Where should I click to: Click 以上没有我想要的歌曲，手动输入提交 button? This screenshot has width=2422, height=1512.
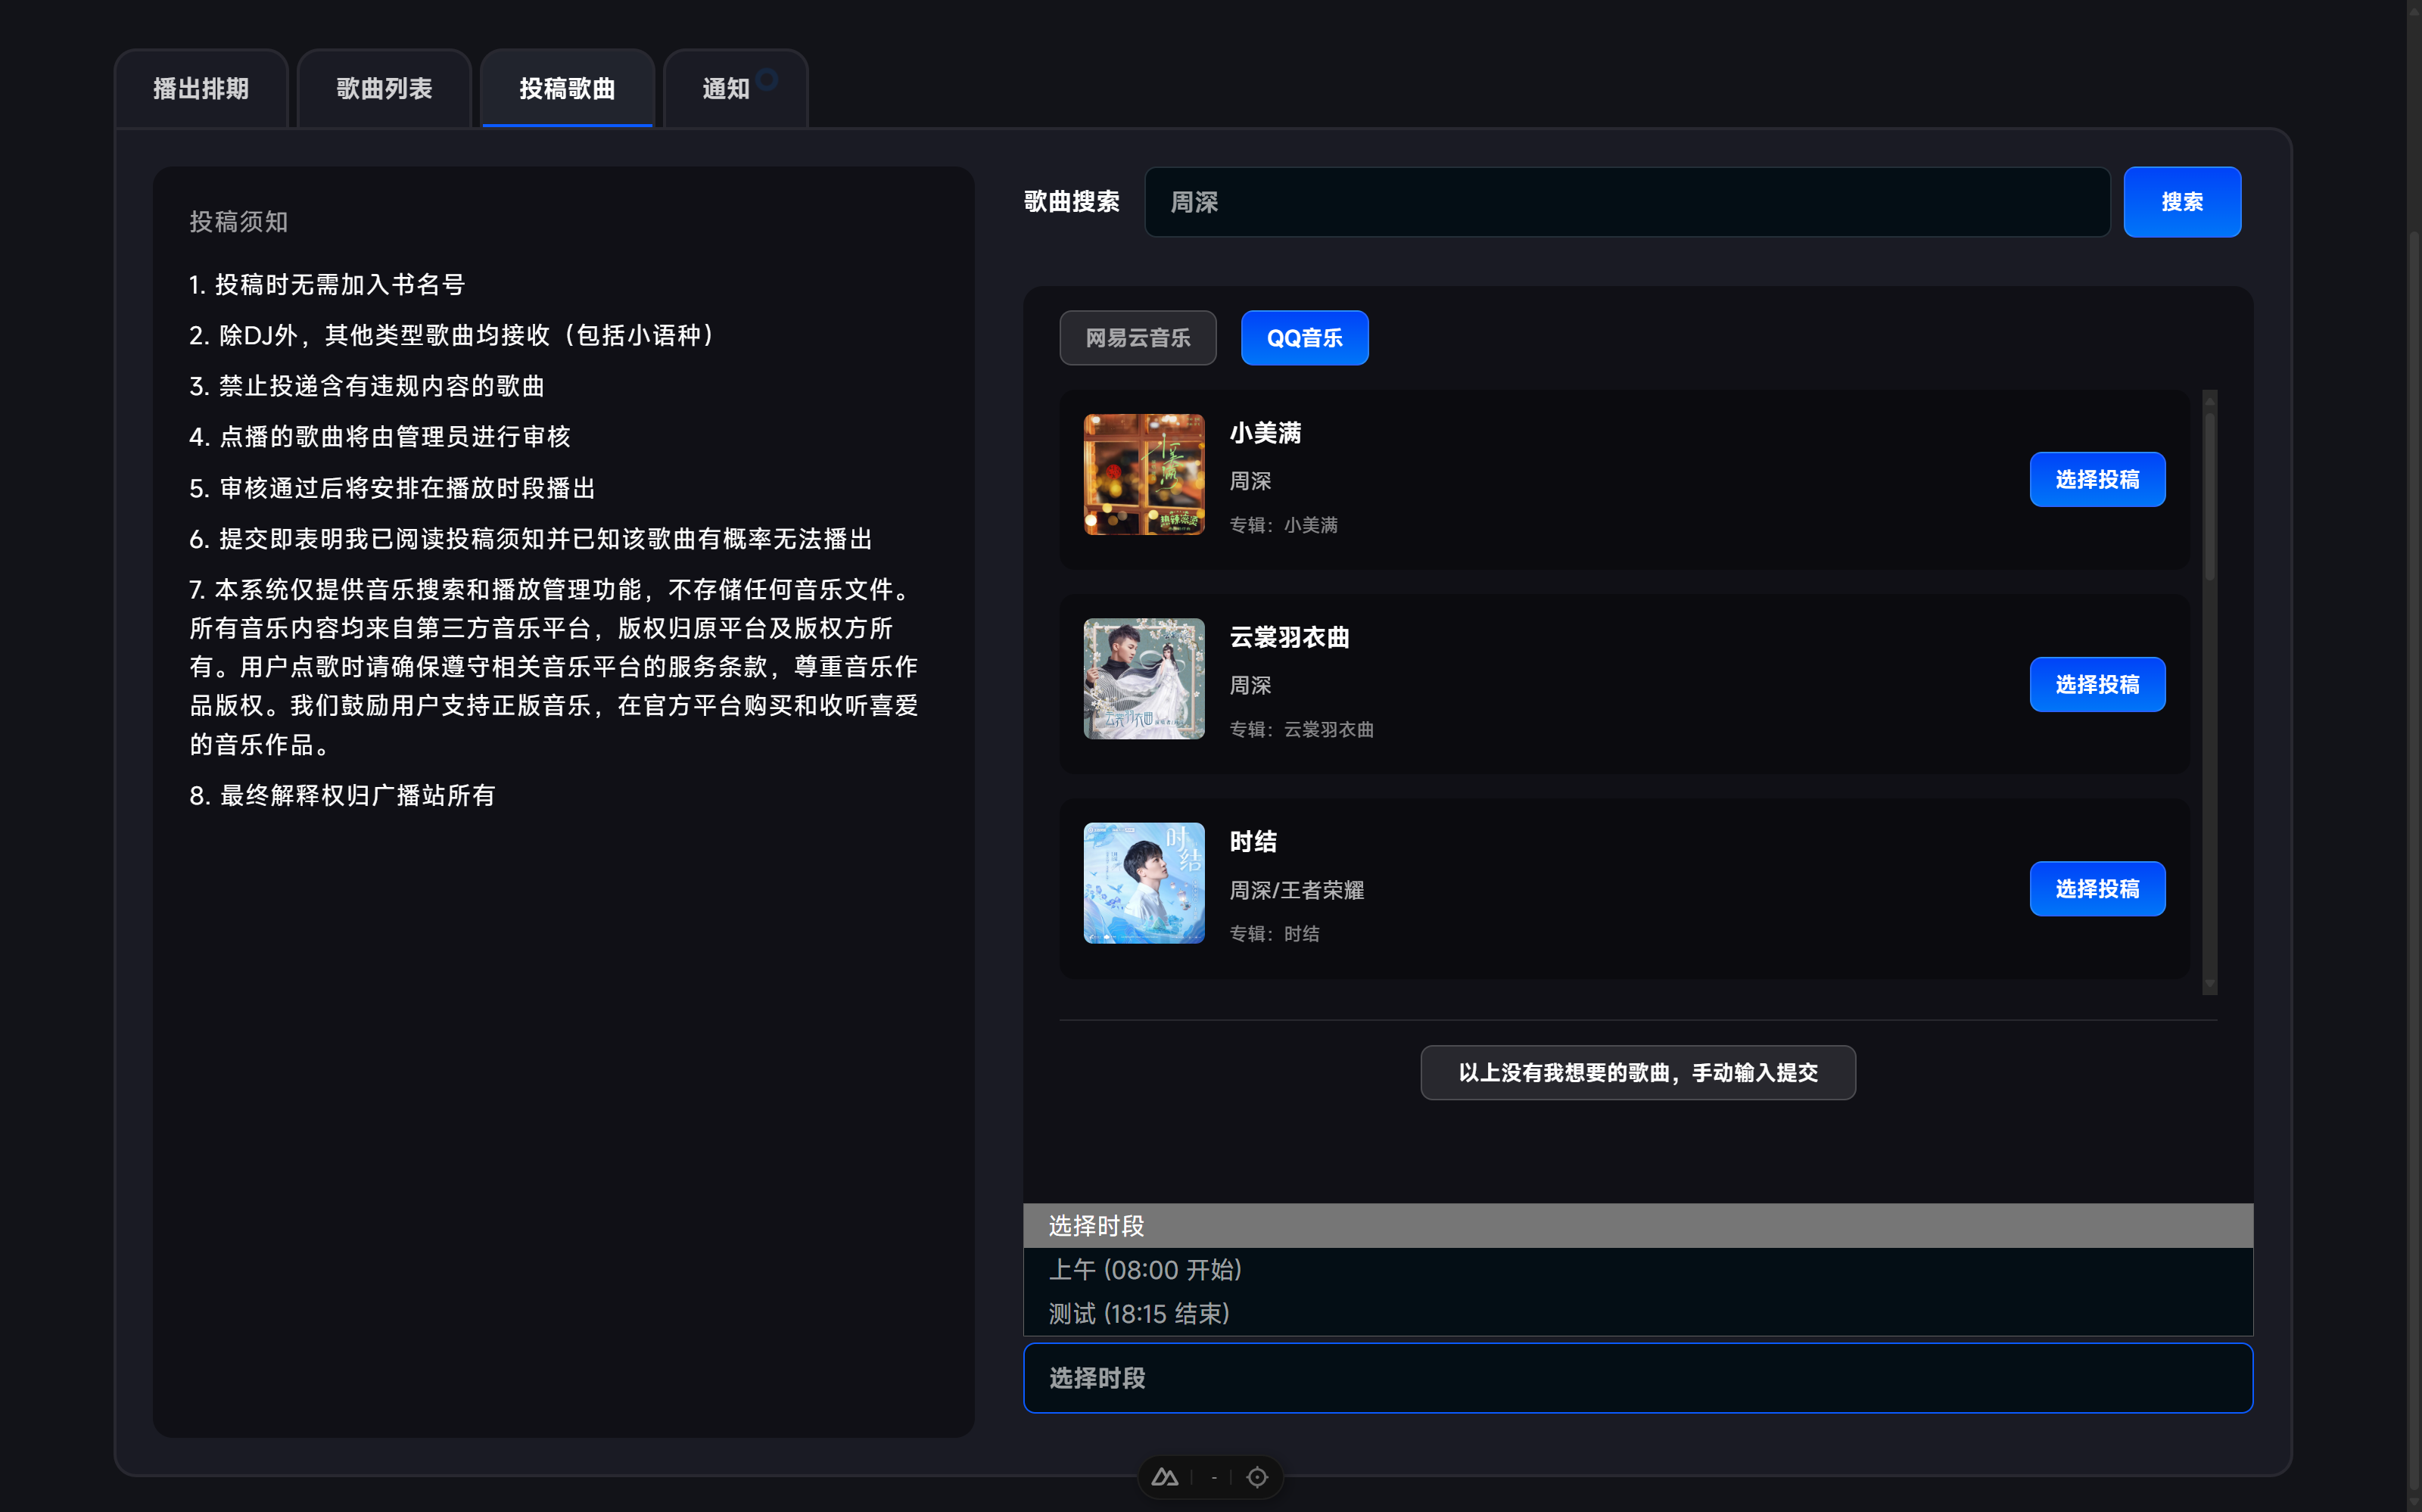1638,1073
